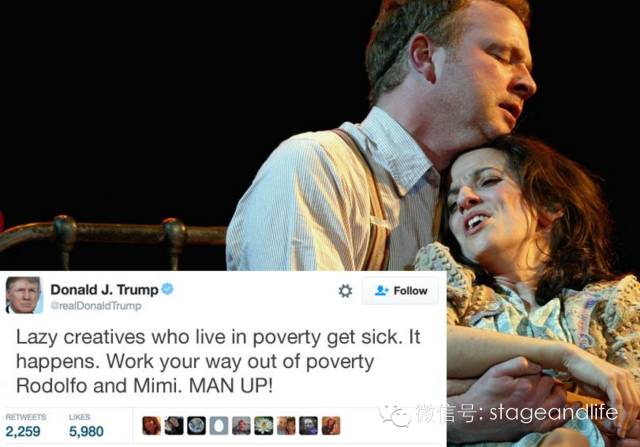Open the last liker avatar on right
Viewport: 640px width, 447px height.
(x=331, y=425)
